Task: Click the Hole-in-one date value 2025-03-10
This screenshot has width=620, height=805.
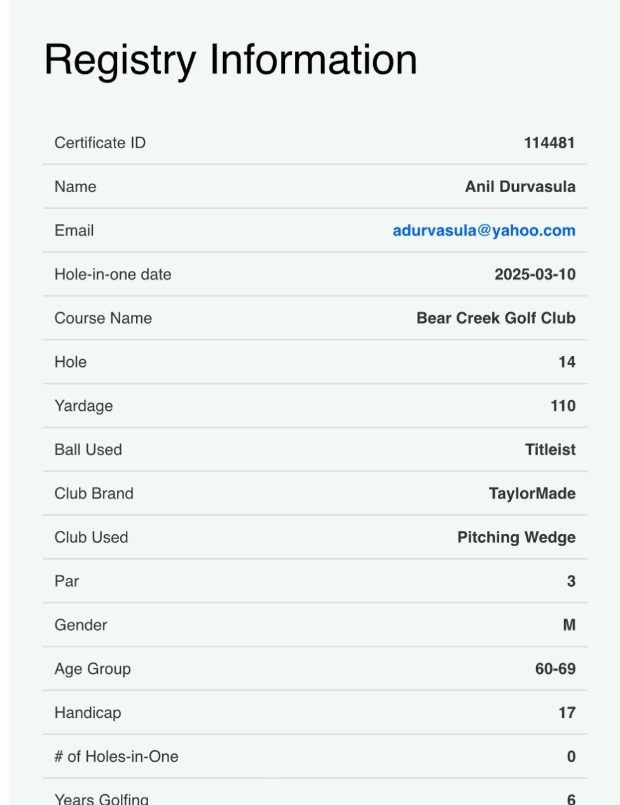Action: click(535, 274)
